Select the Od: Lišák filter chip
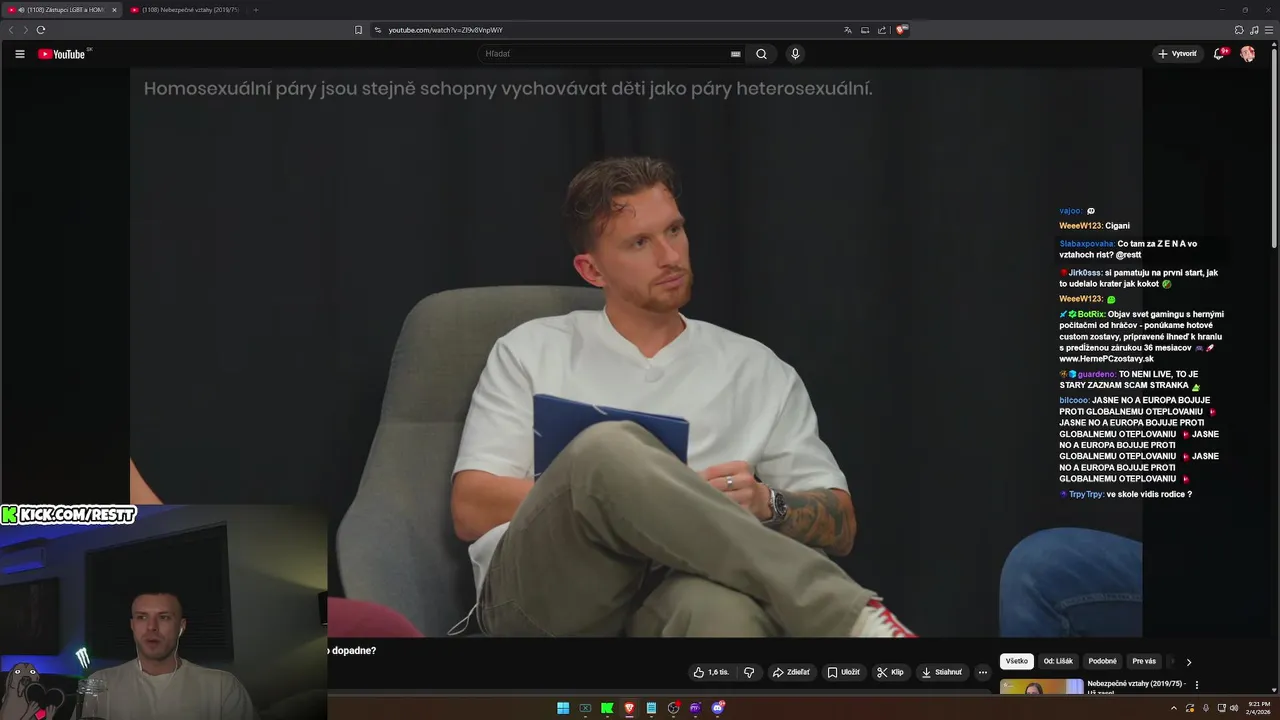The image size is (1280, 720). [x=1058, y=661]
